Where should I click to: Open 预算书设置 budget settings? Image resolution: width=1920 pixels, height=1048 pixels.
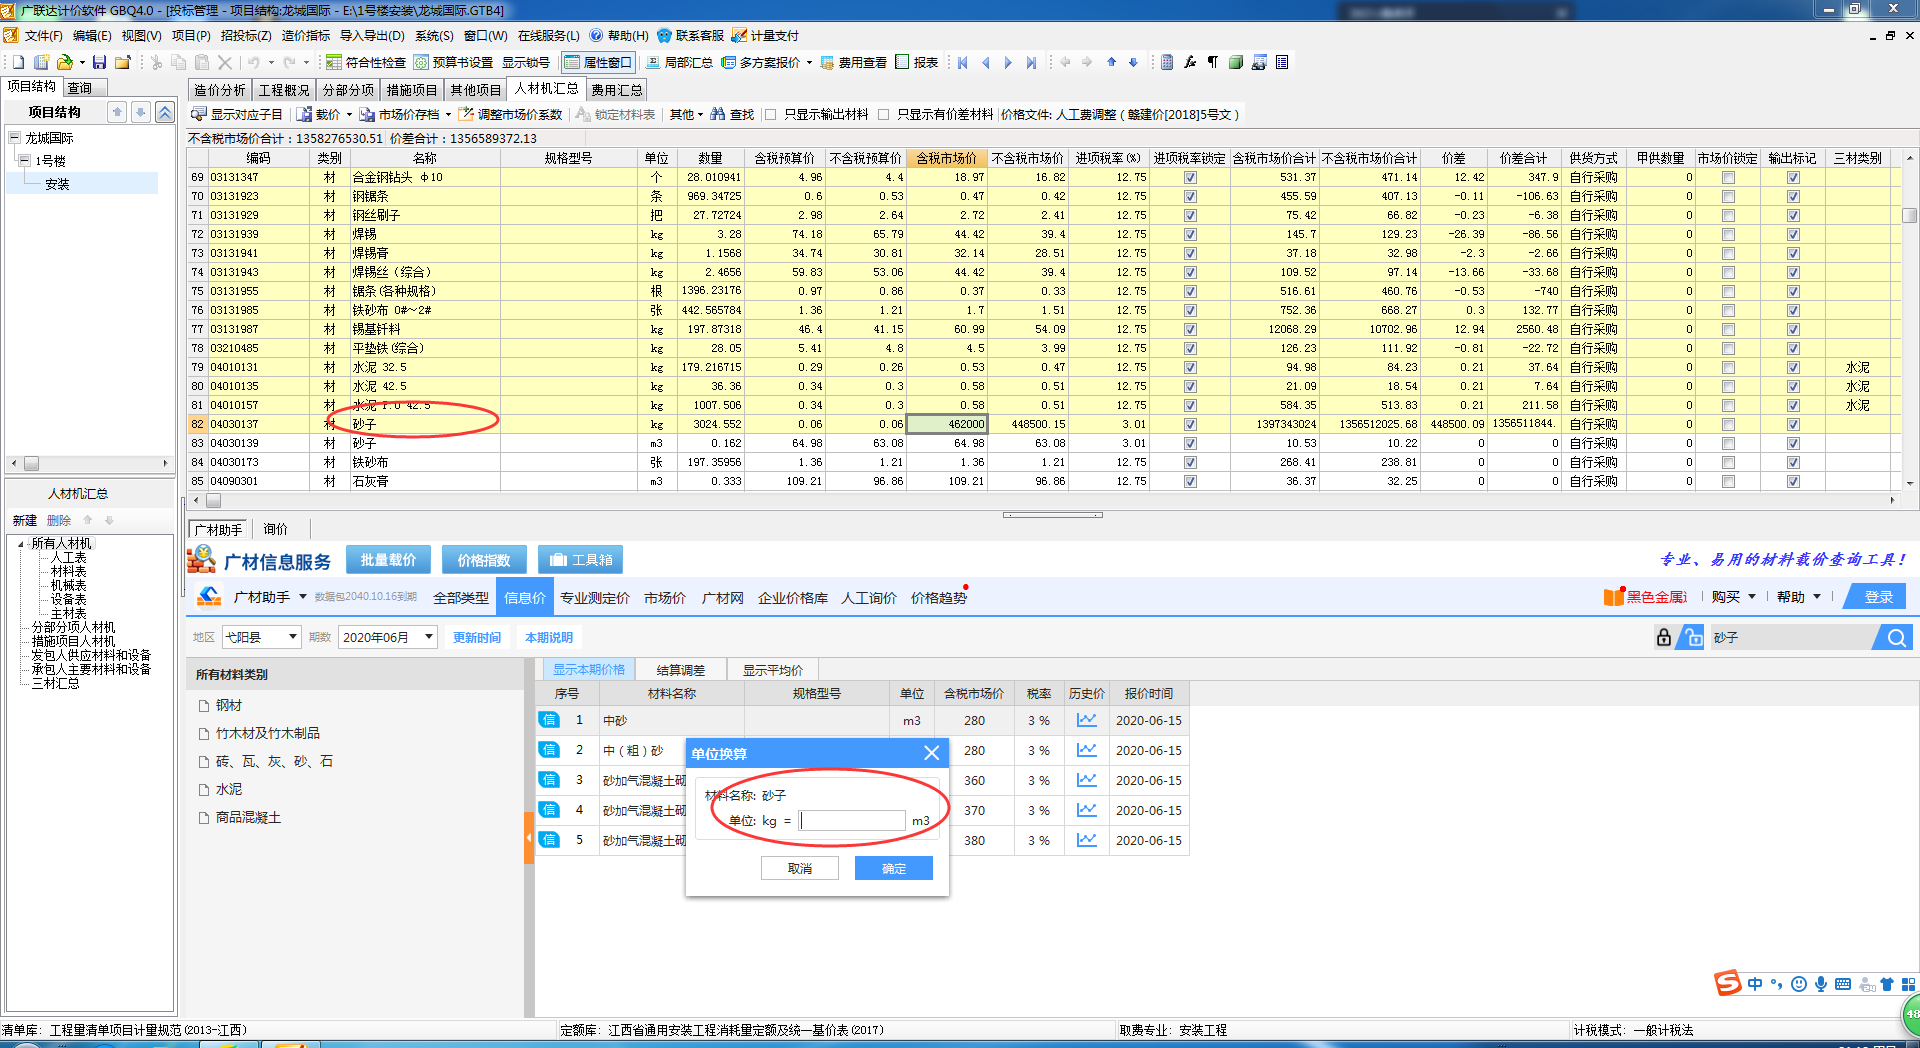pos(454,62)
